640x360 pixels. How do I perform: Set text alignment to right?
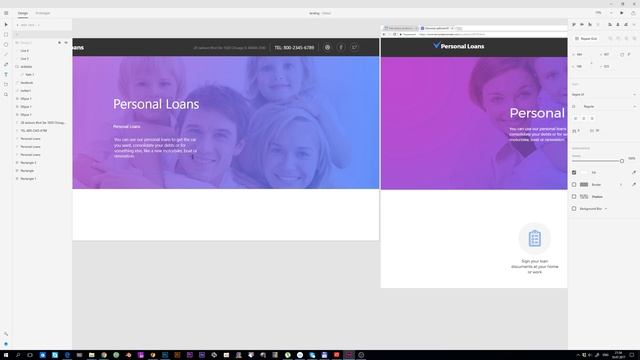click(x=592, y=118)
